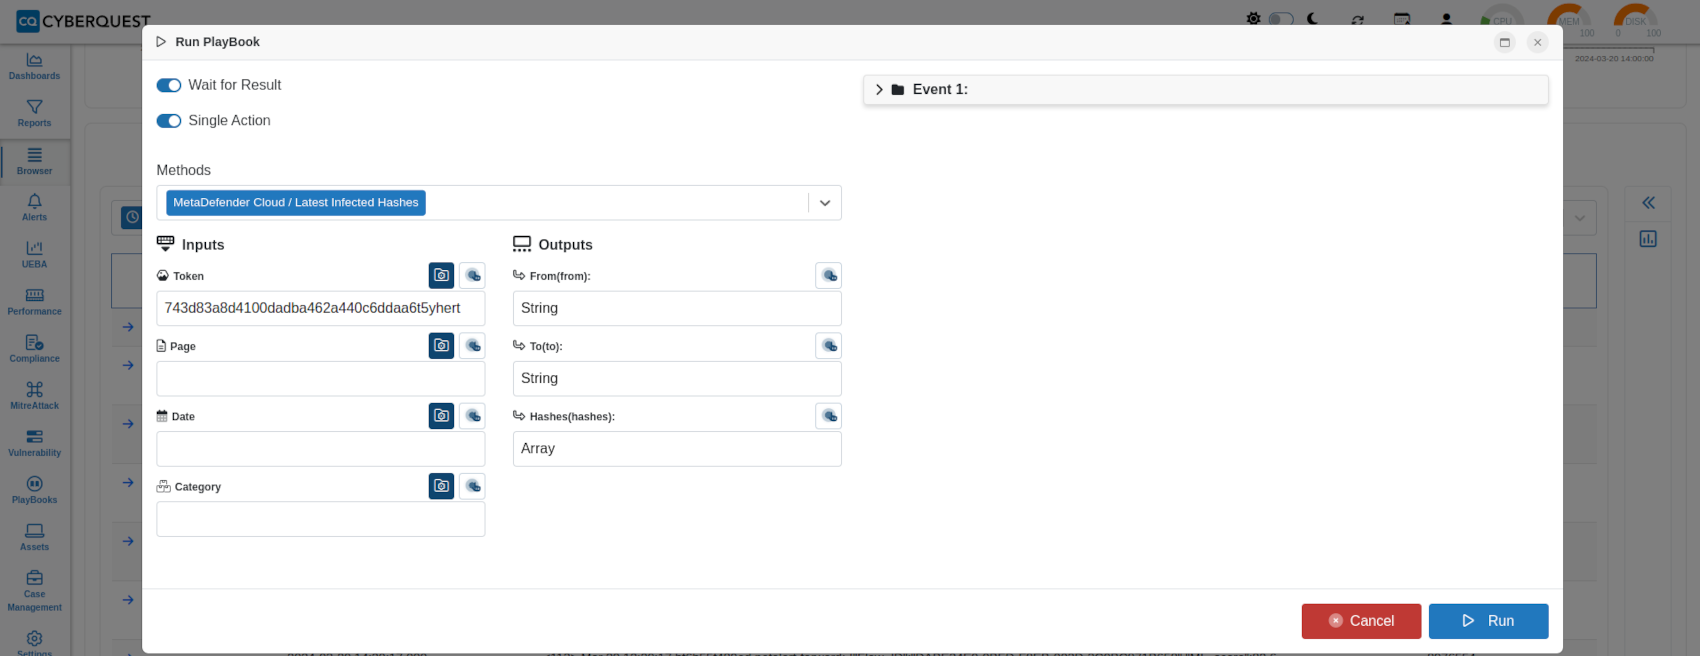Switch the light/dark theme toggle in top bar
Viewport: 1700px width, 656px height.
(1281, 19)
